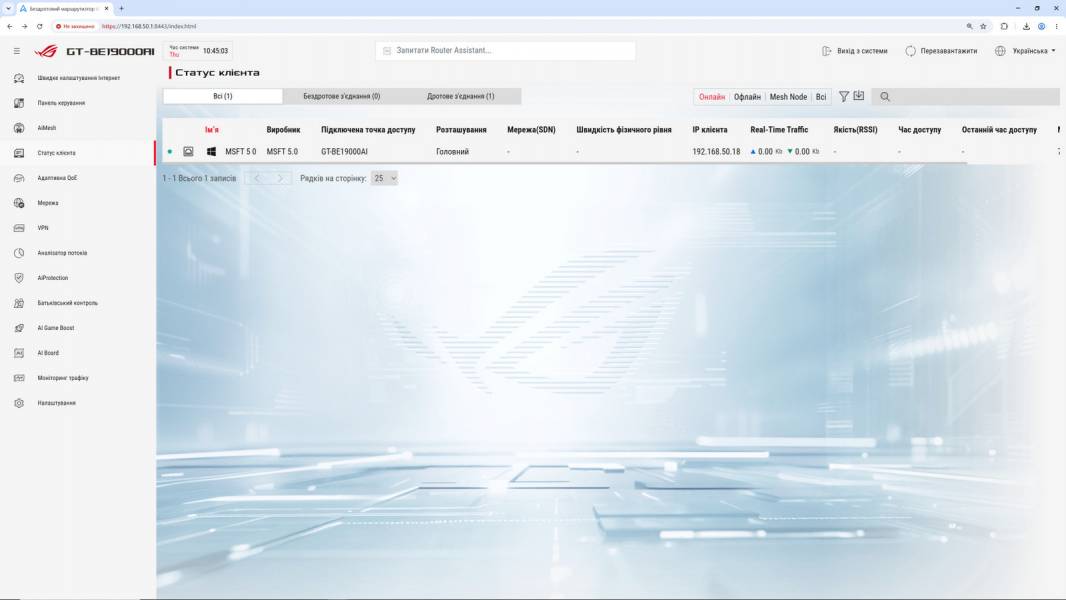Click the browser reload icon
The width and height of the screenshot is (1066, 600).
click(39, 27)
